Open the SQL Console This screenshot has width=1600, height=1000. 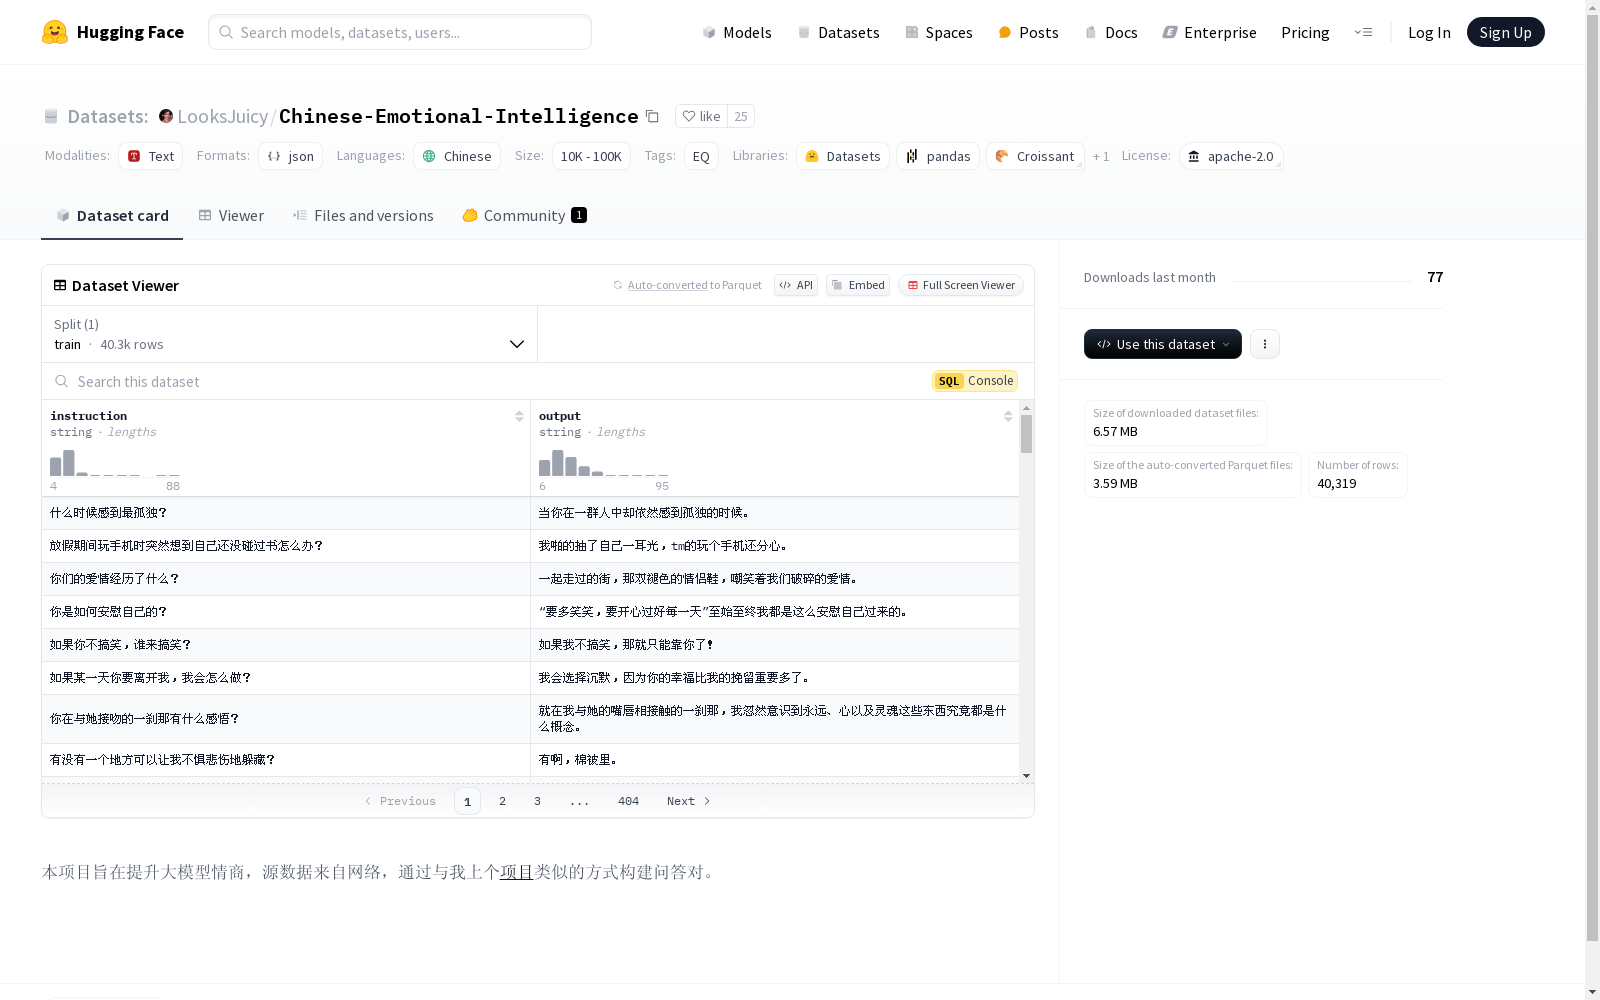pos(975,381)
